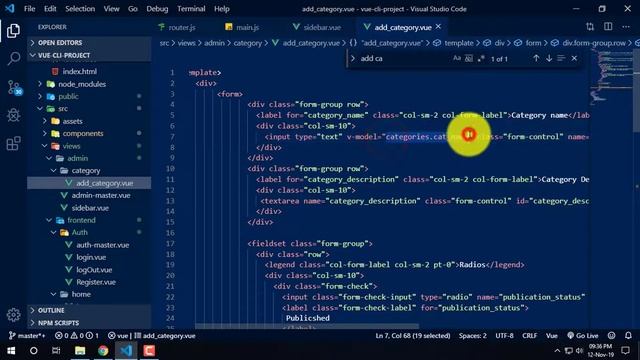Go to next match arrow in find widget
Screen dimensions: 640x360
(549, 58)
